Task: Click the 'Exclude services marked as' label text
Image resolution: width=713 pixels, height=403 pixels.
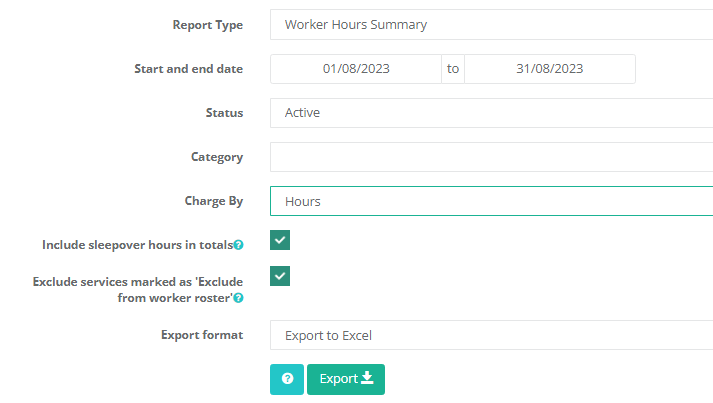Action: (x=138, y=282)
